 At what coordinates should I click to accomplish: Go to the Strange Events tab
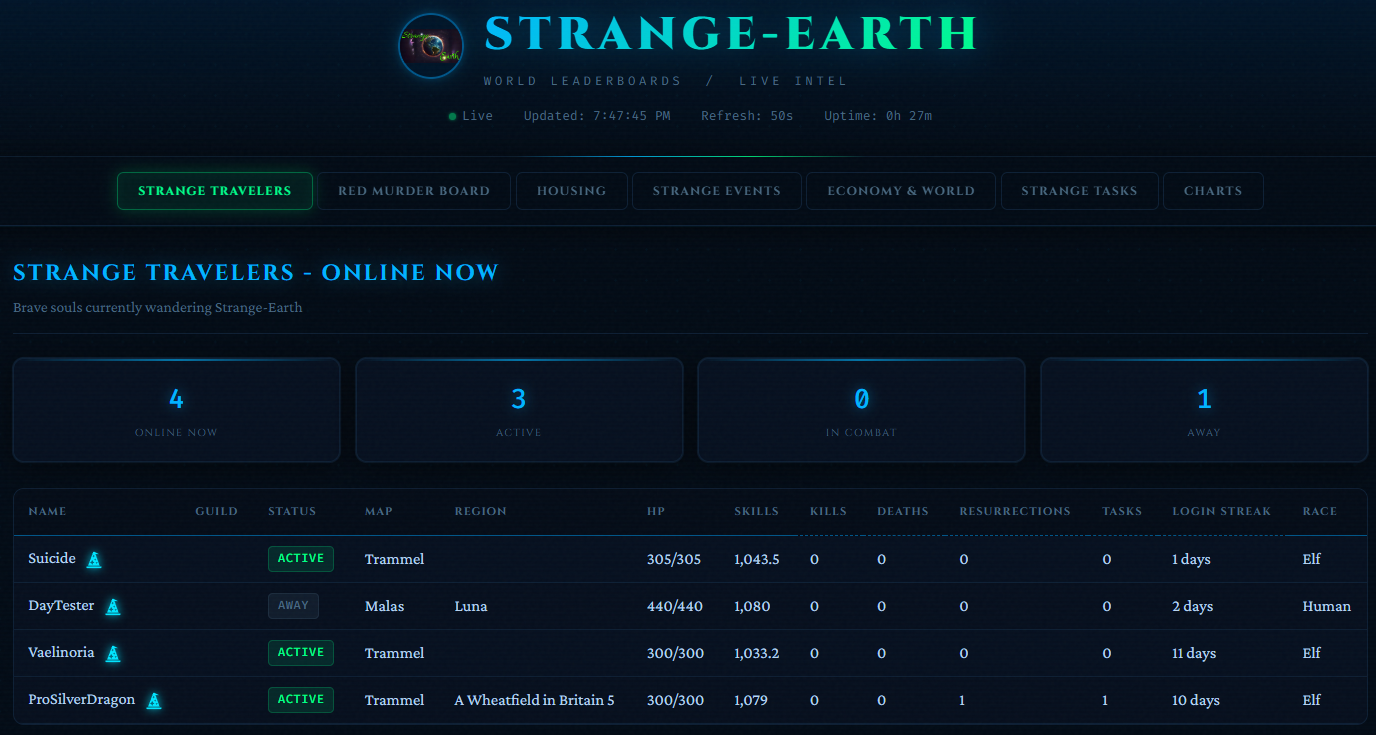click(716, 191)
